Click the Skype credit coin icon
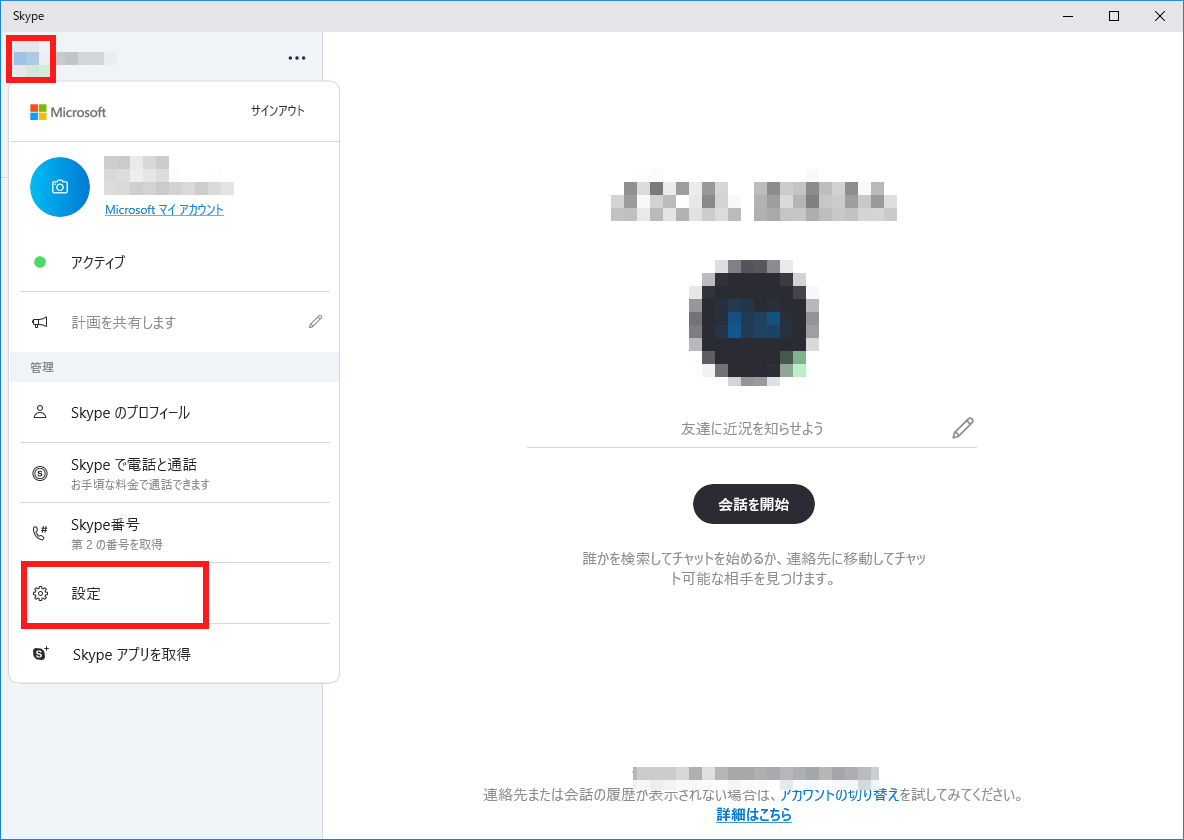The image size is (1184, 840). [40, 473]
